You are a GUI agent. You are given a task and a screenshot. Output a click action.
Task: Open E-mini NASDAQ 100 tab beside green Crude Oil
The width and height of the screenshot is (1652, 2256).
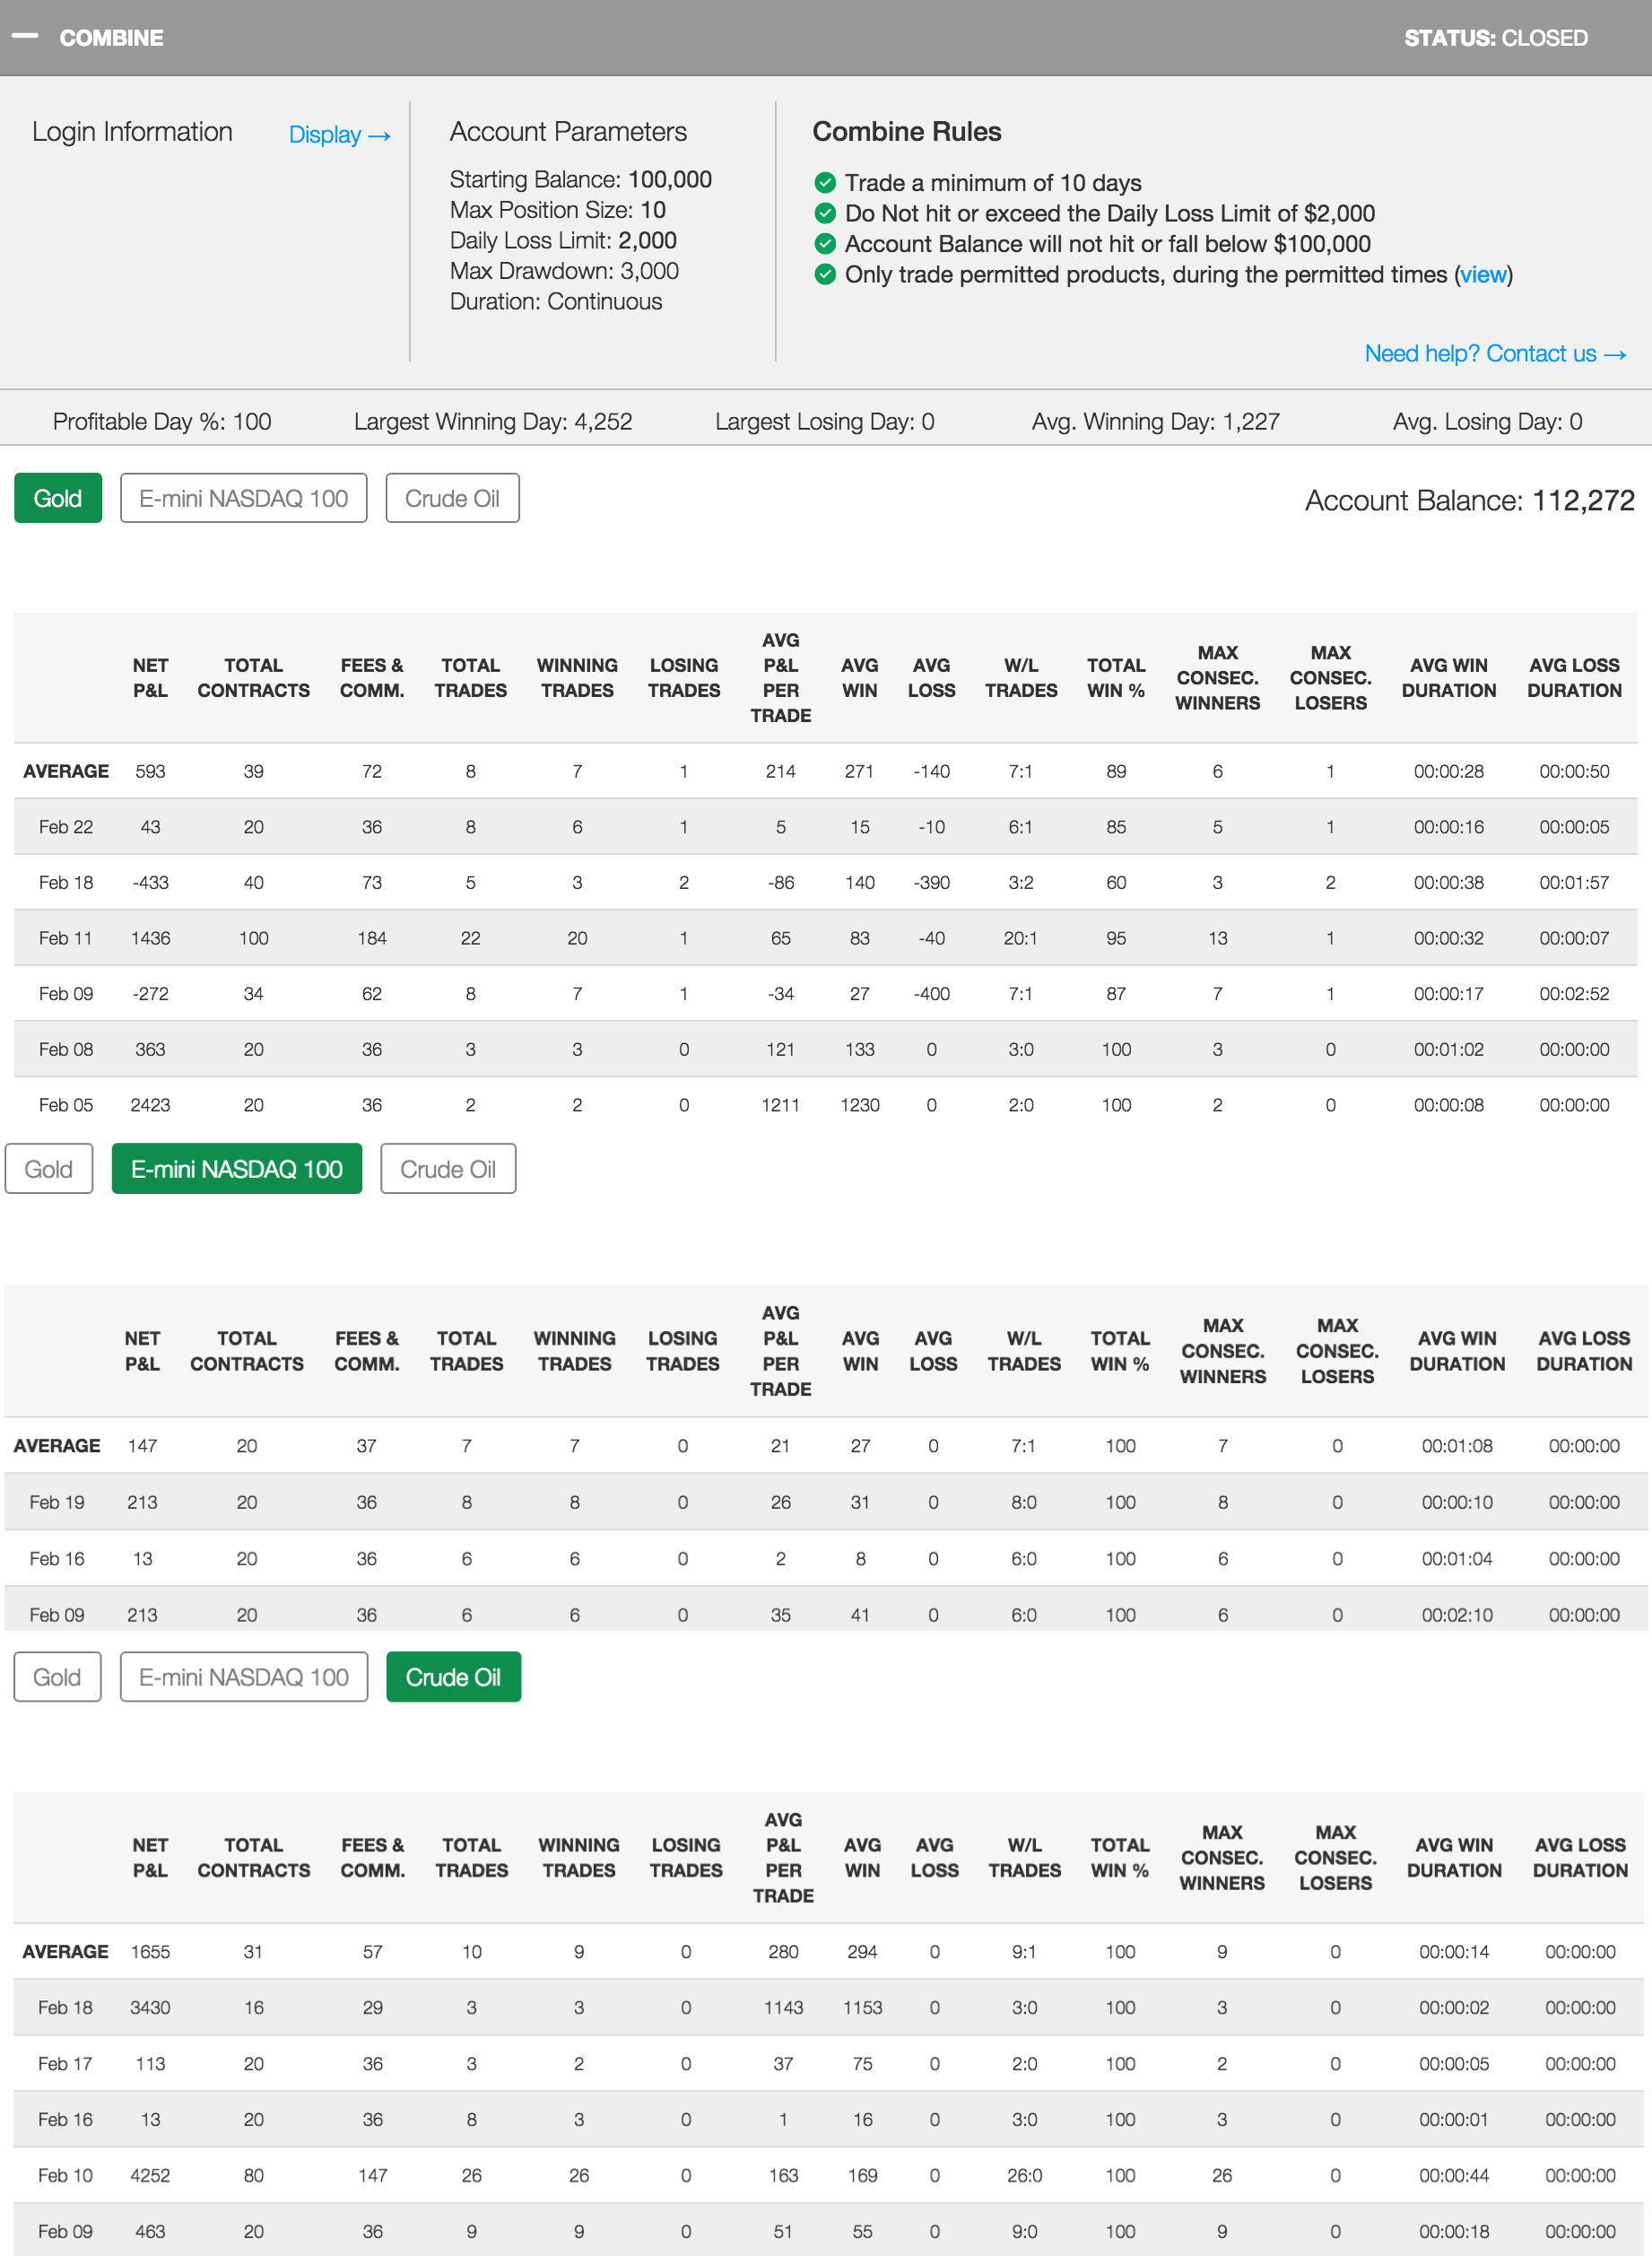tap(244, 1677)
